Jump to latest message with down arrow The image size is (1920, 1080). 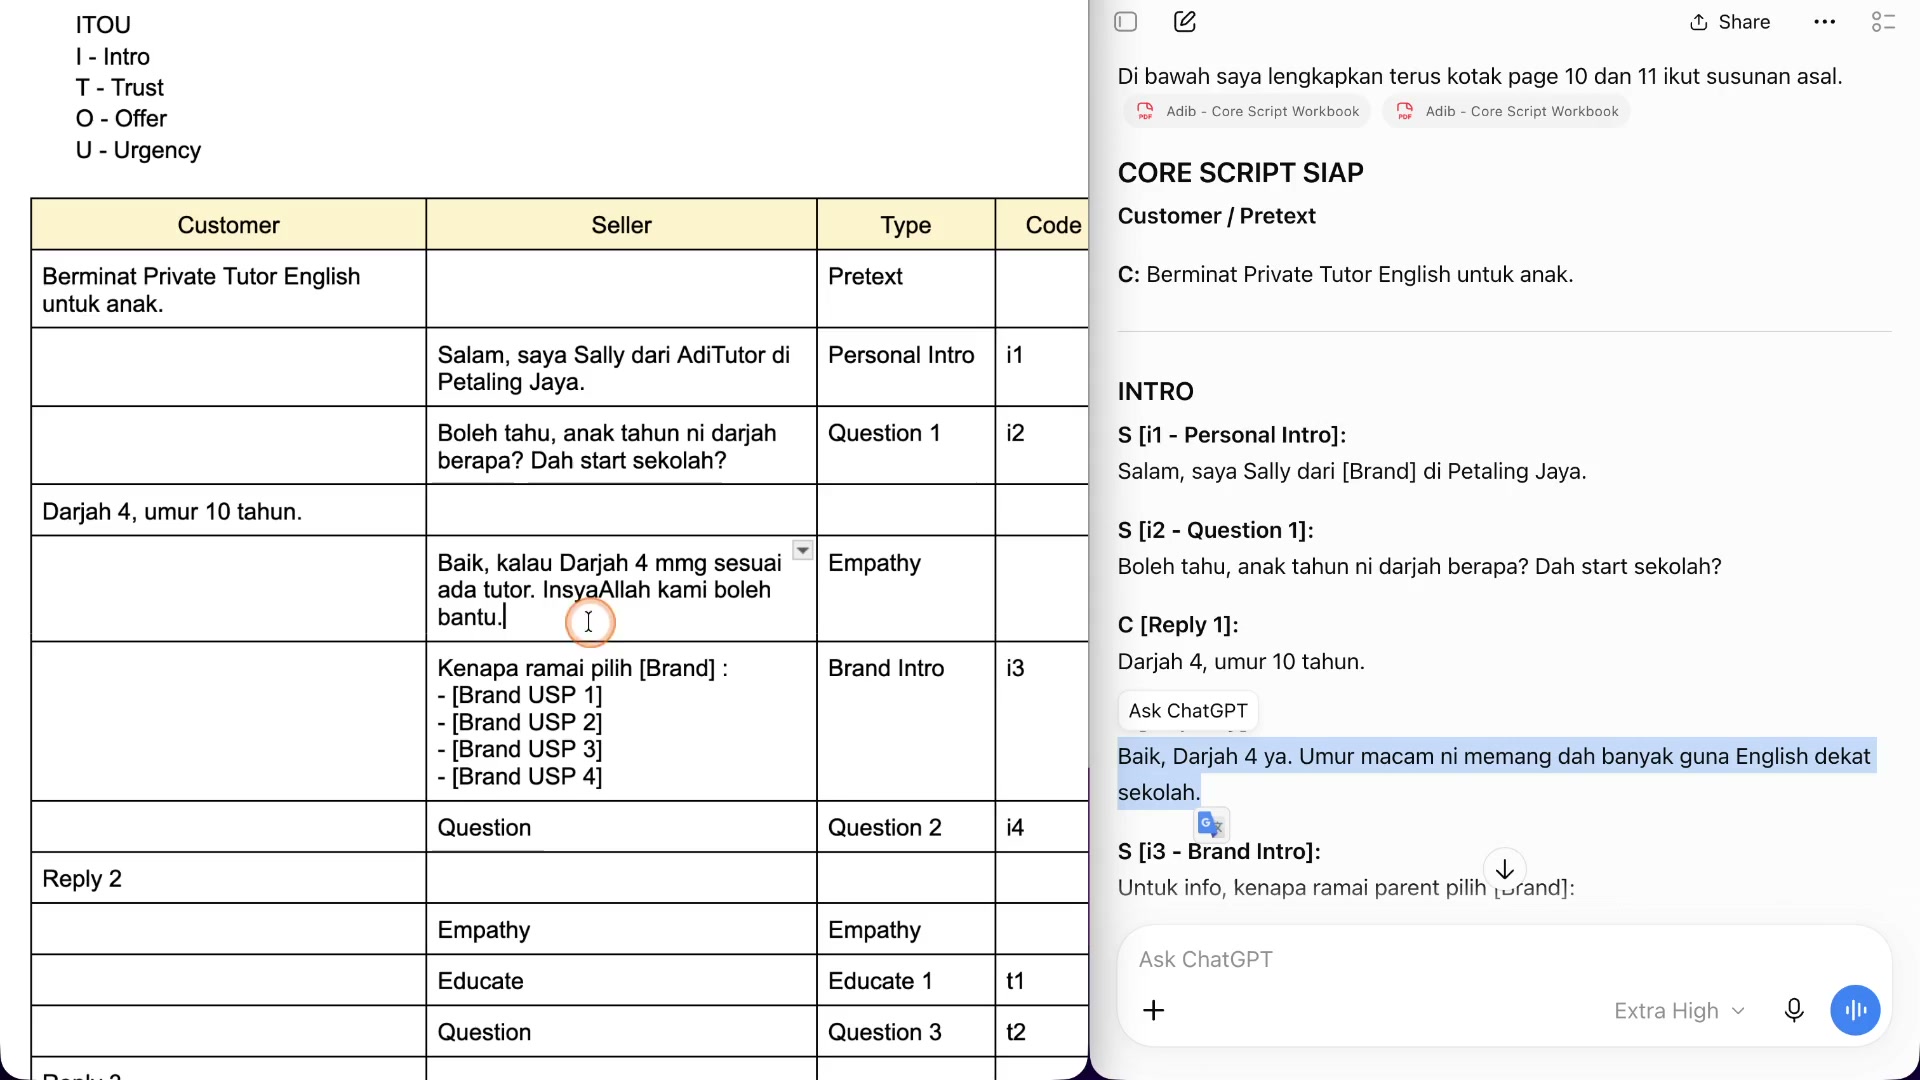click(x=1504, y=869)
